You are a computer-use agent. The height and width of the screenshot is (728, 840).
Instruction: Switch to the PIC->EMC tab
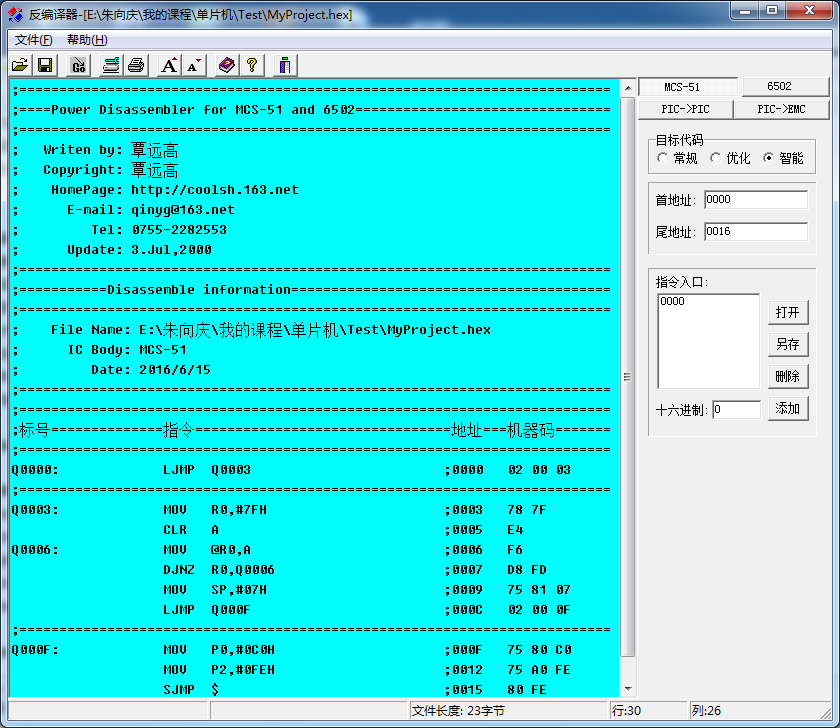point(781,109)
